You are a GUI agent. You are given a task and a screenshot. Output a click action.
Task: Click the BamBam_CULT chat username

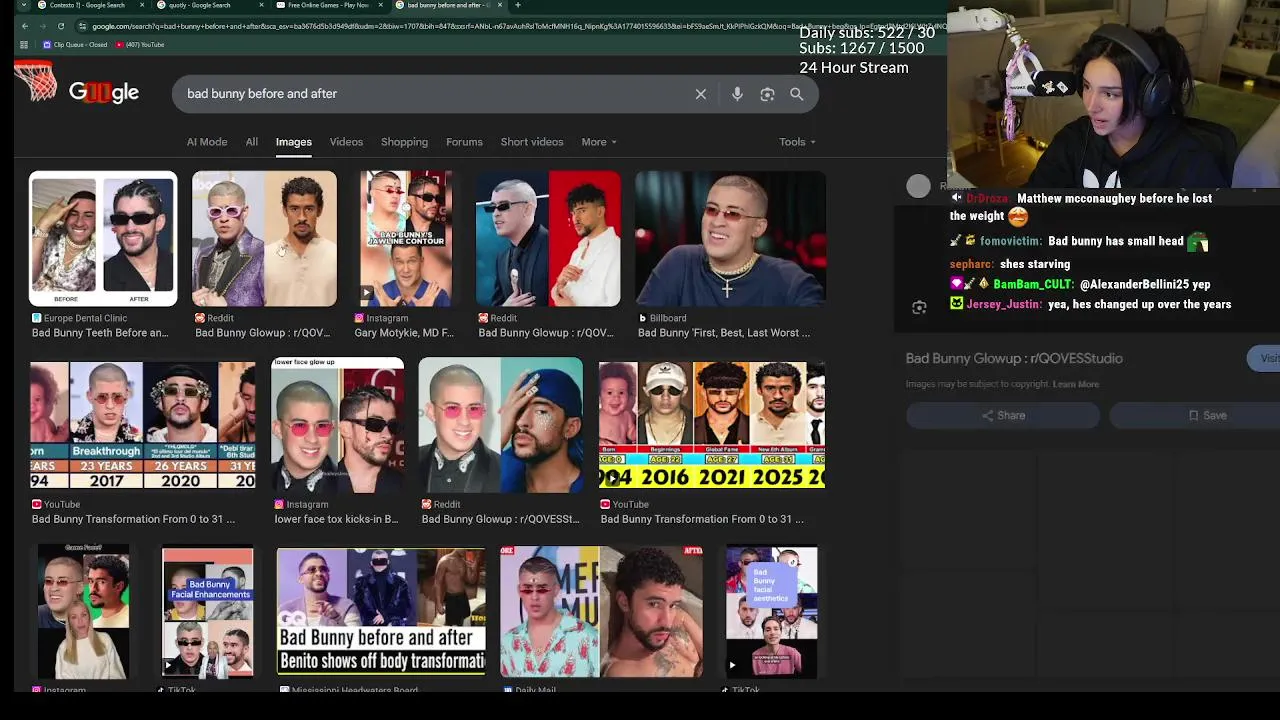tap(1033, 284)
